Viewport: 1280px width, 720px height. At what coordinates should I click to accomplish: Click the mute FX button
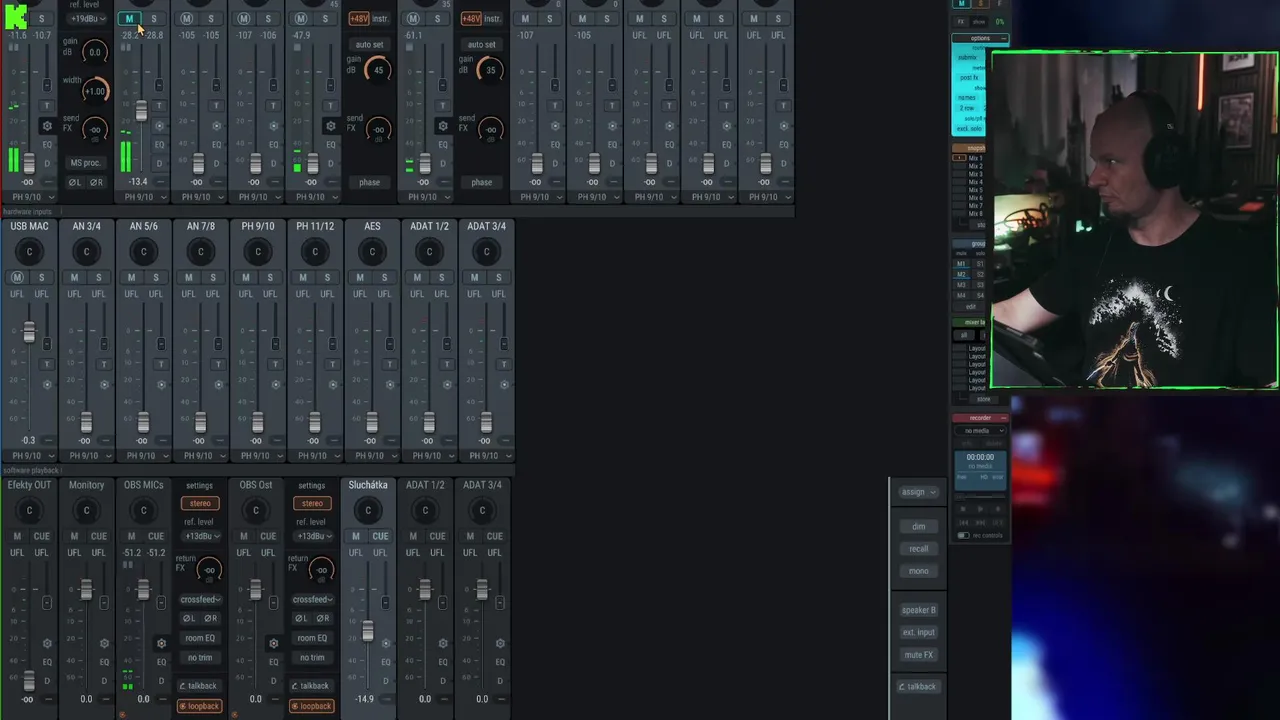[x=919, y=655]
